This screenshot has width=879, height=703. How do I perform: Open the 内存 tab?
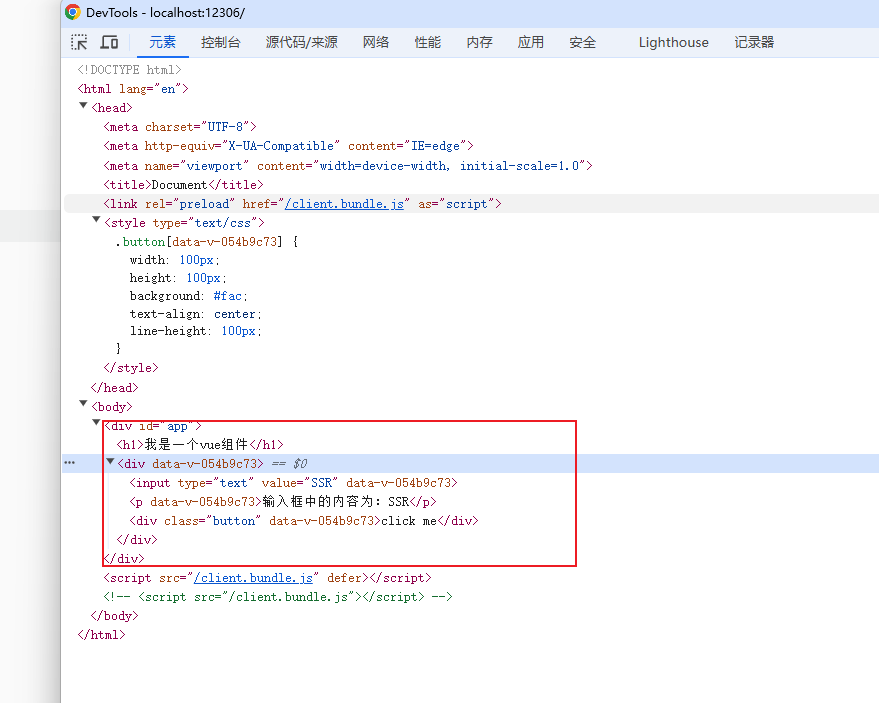(479, 42)
